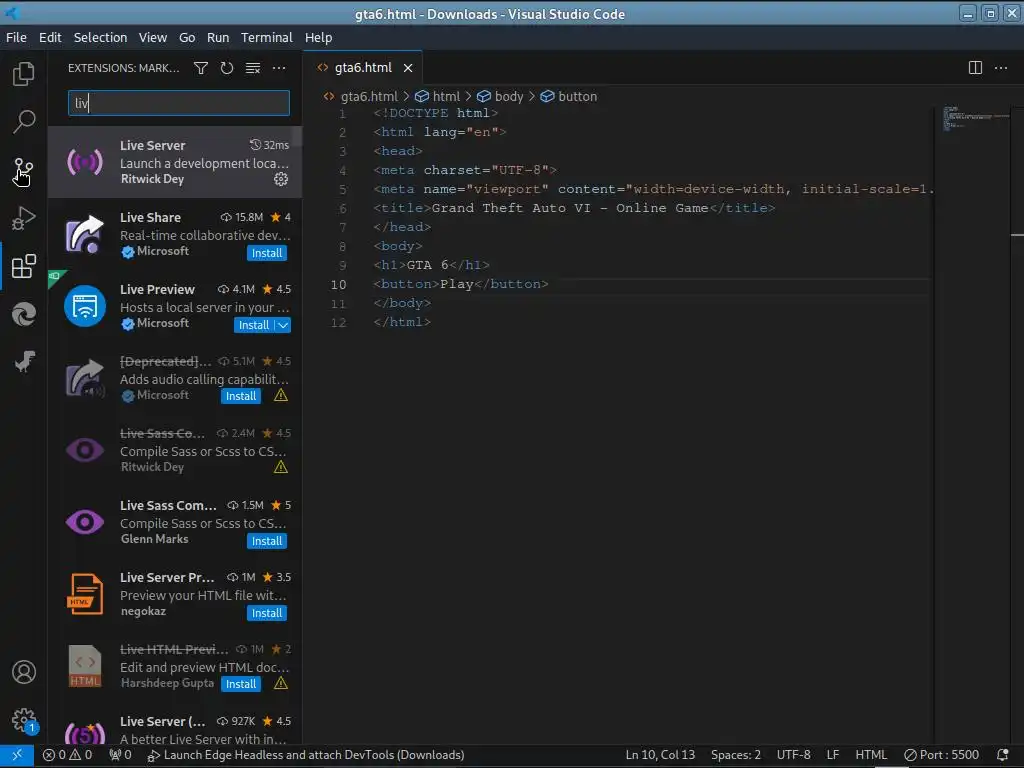Change file encoding UTF-8
The image size is (1024, 768).
(x=793, y=755)
